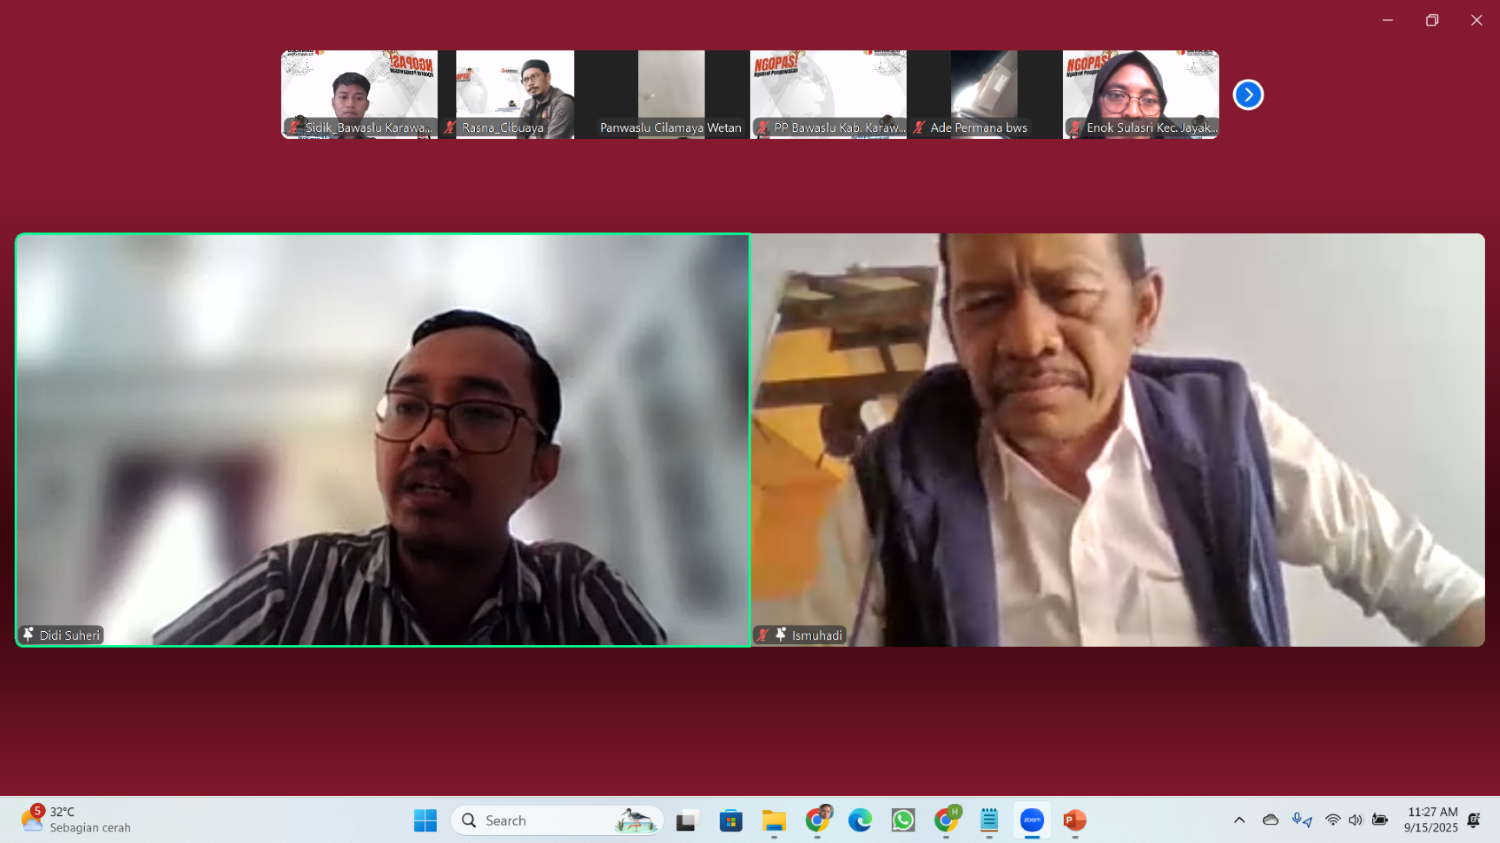
Task: Click the pin icon on Didi Suheri label
Action: [x=28, y=635]
